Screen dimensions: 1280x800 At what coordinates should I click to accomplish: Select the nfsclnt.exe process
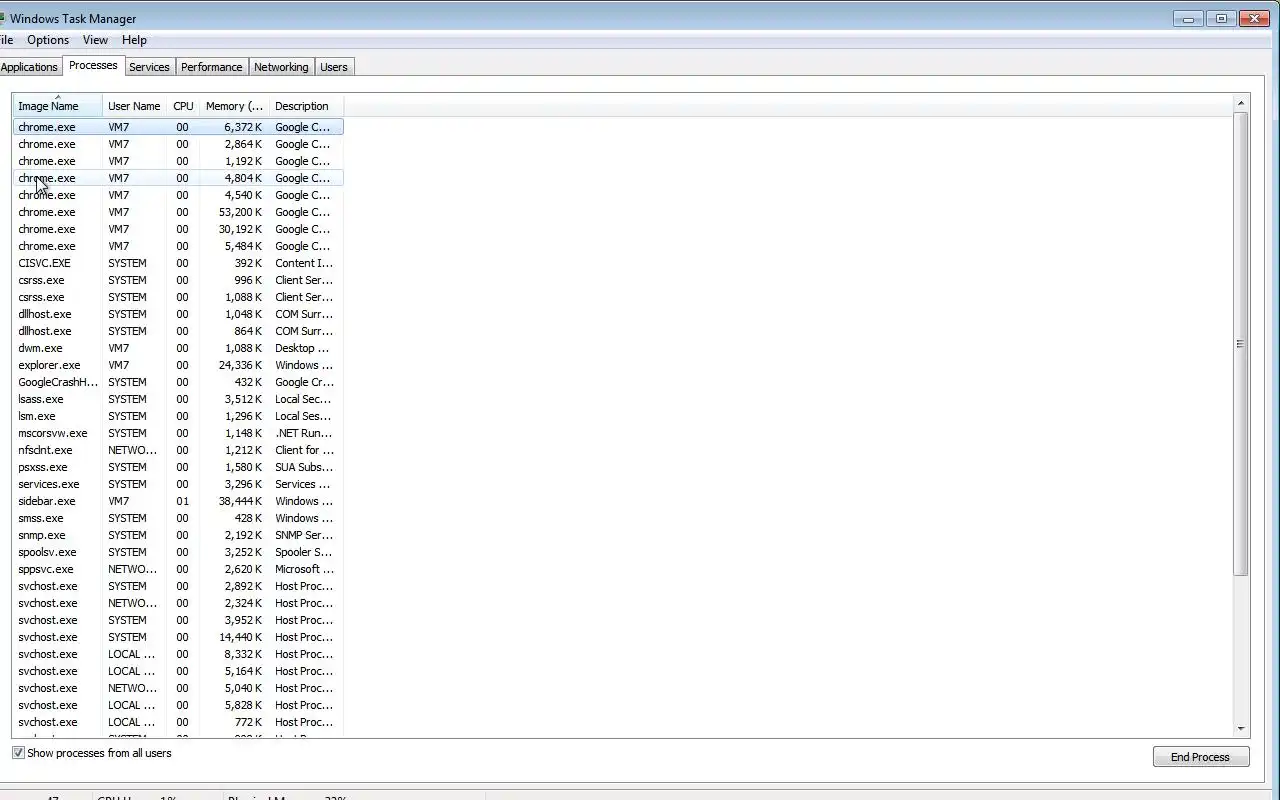[x=178, y=450]
